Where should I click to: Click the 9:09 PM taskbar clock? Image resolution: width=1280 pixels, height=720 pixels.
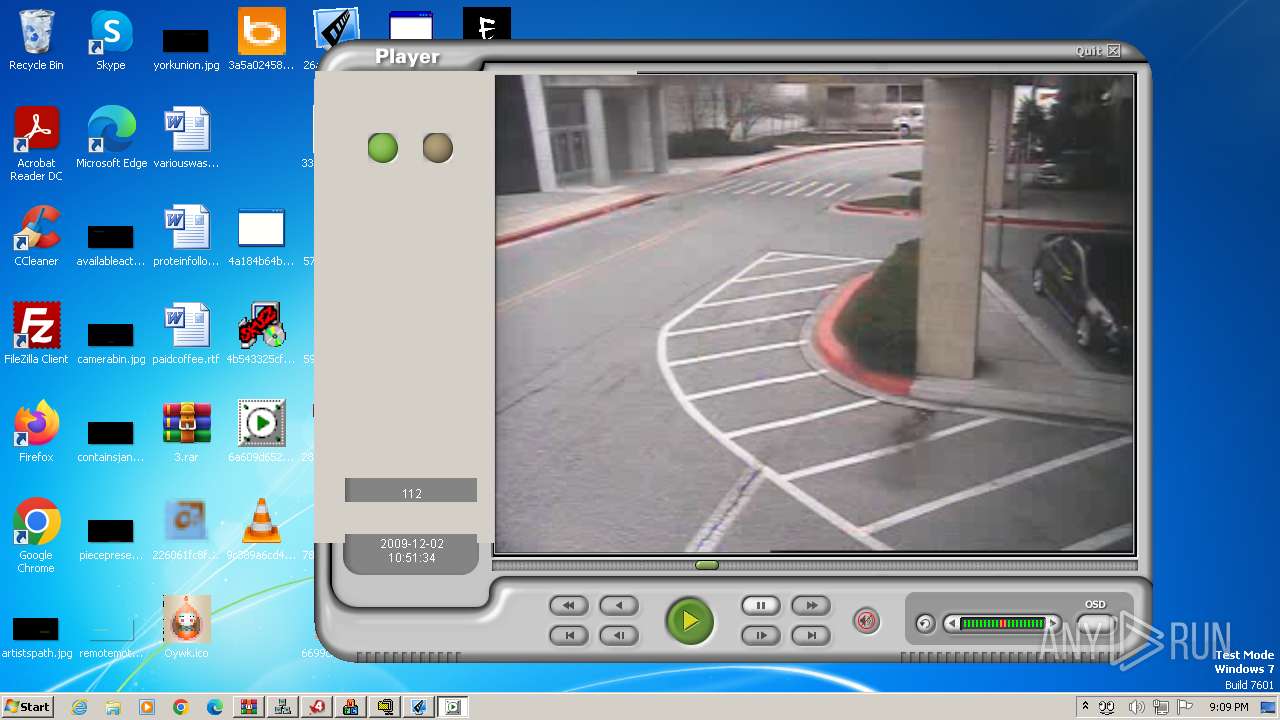click(x=1228, y=707)
